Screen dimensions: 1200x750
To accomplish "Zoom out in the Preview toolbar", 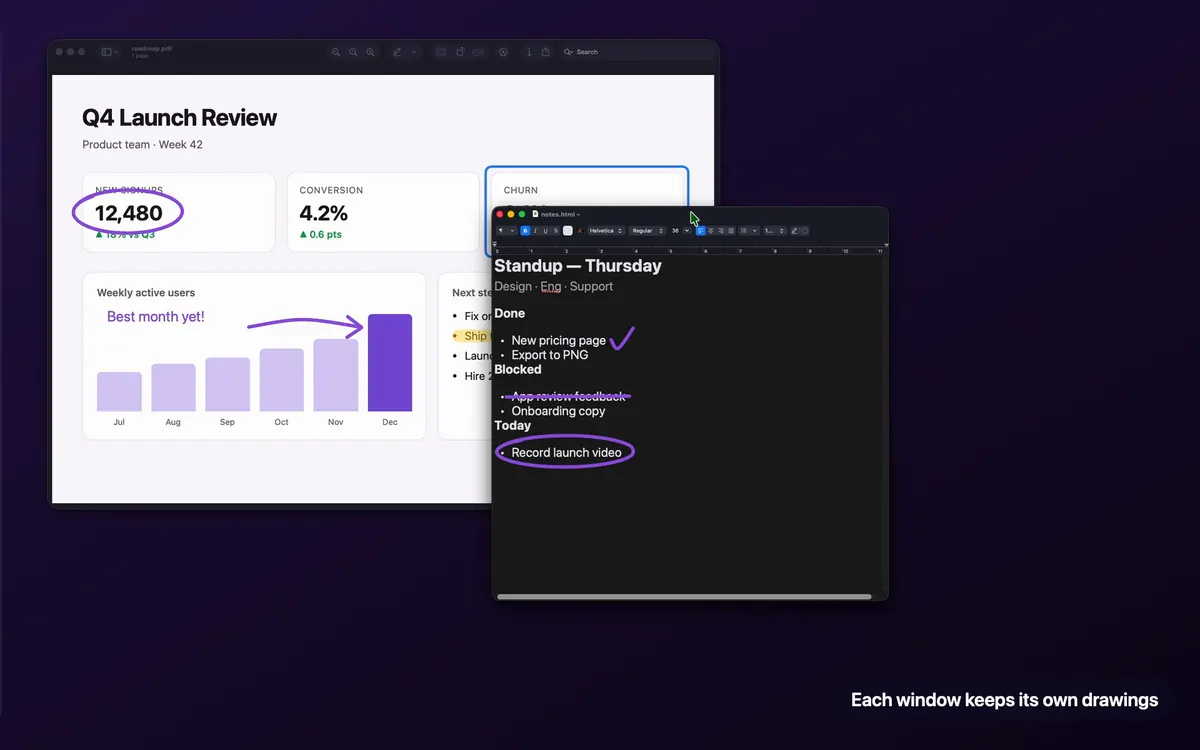I will [336, 52].
